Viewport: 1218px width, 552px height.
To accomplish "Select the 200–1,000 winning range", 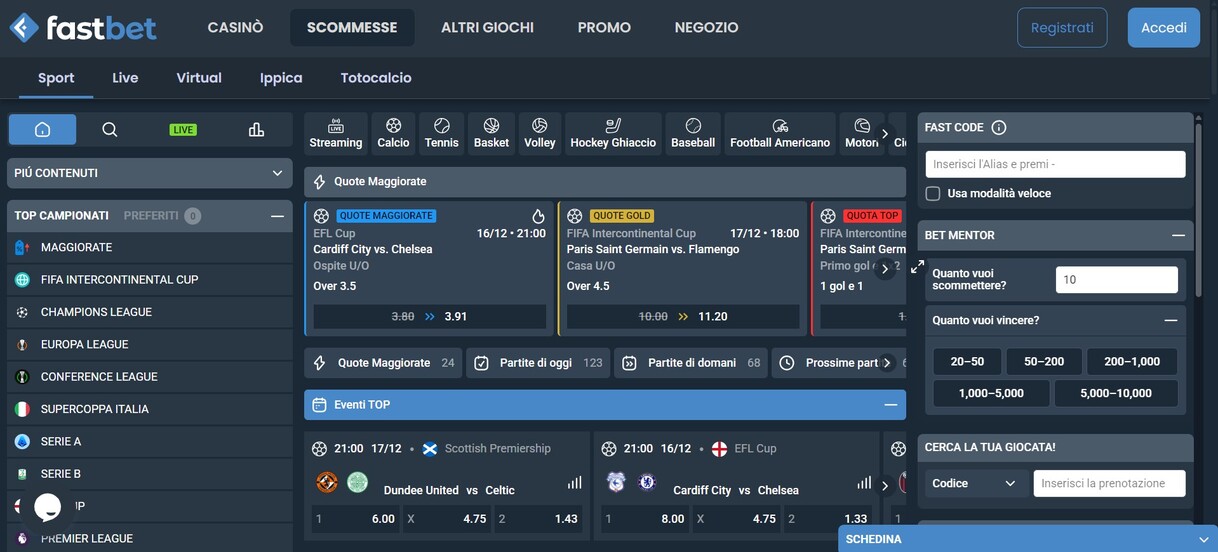I will [x=1132, y=362].
